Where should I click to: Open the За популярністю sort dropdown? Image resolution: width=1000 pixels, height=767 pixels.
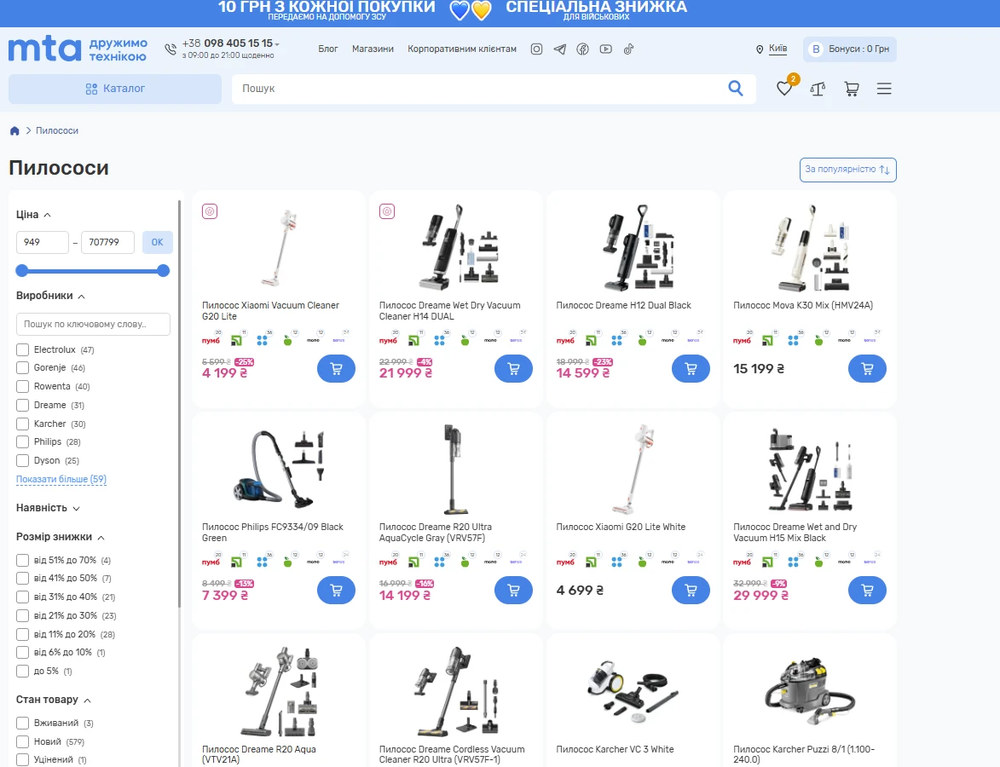[x=848, y=170]
